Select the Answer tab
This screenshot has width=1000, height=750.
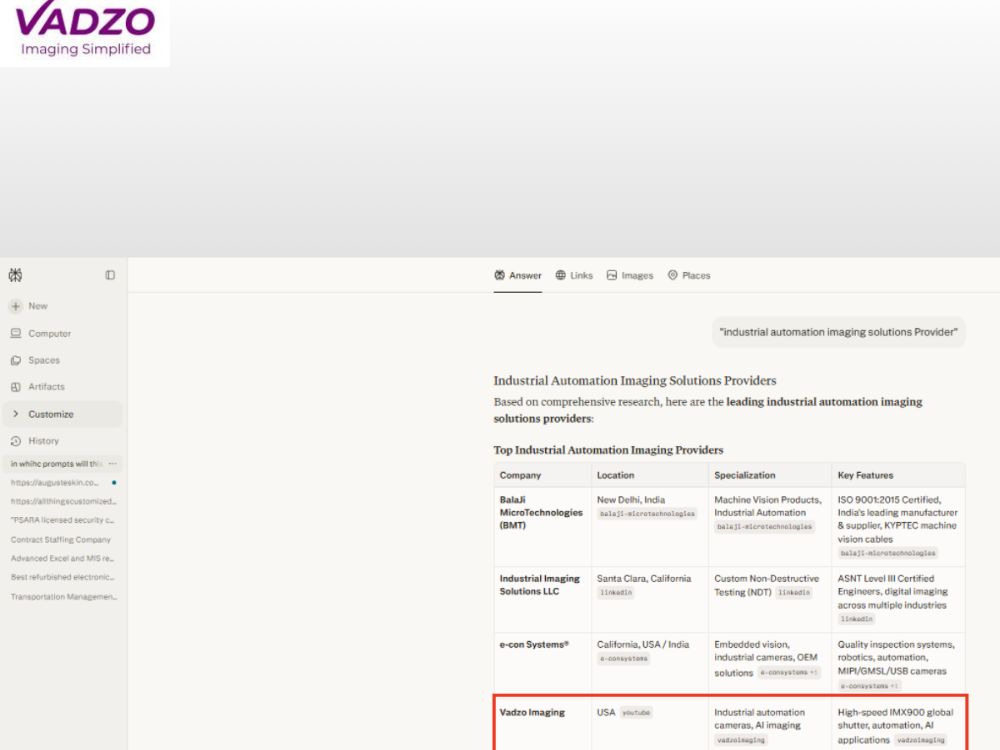point(517,276)
